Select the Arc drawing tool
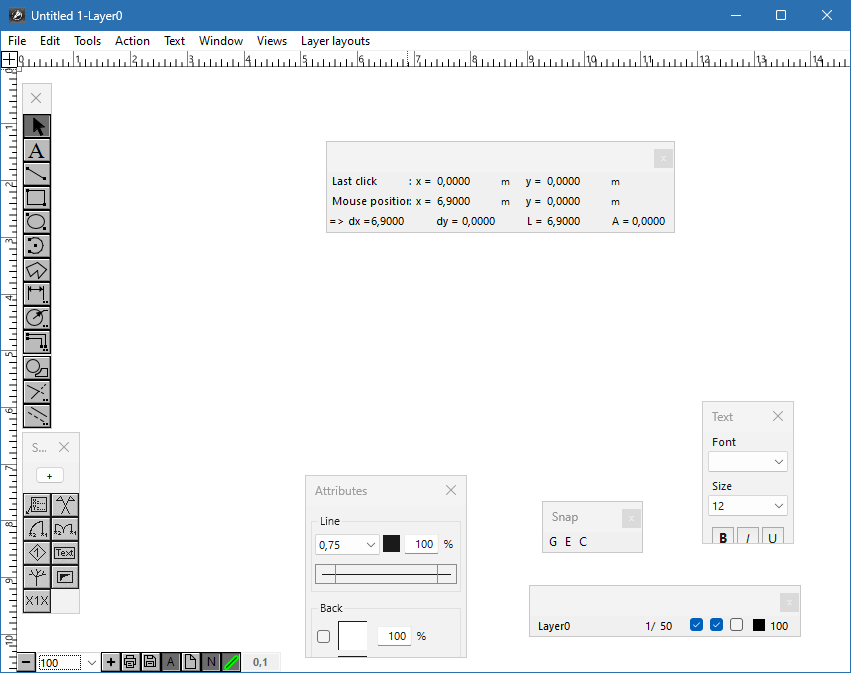851x673 pixels. [x=36, y=246]
